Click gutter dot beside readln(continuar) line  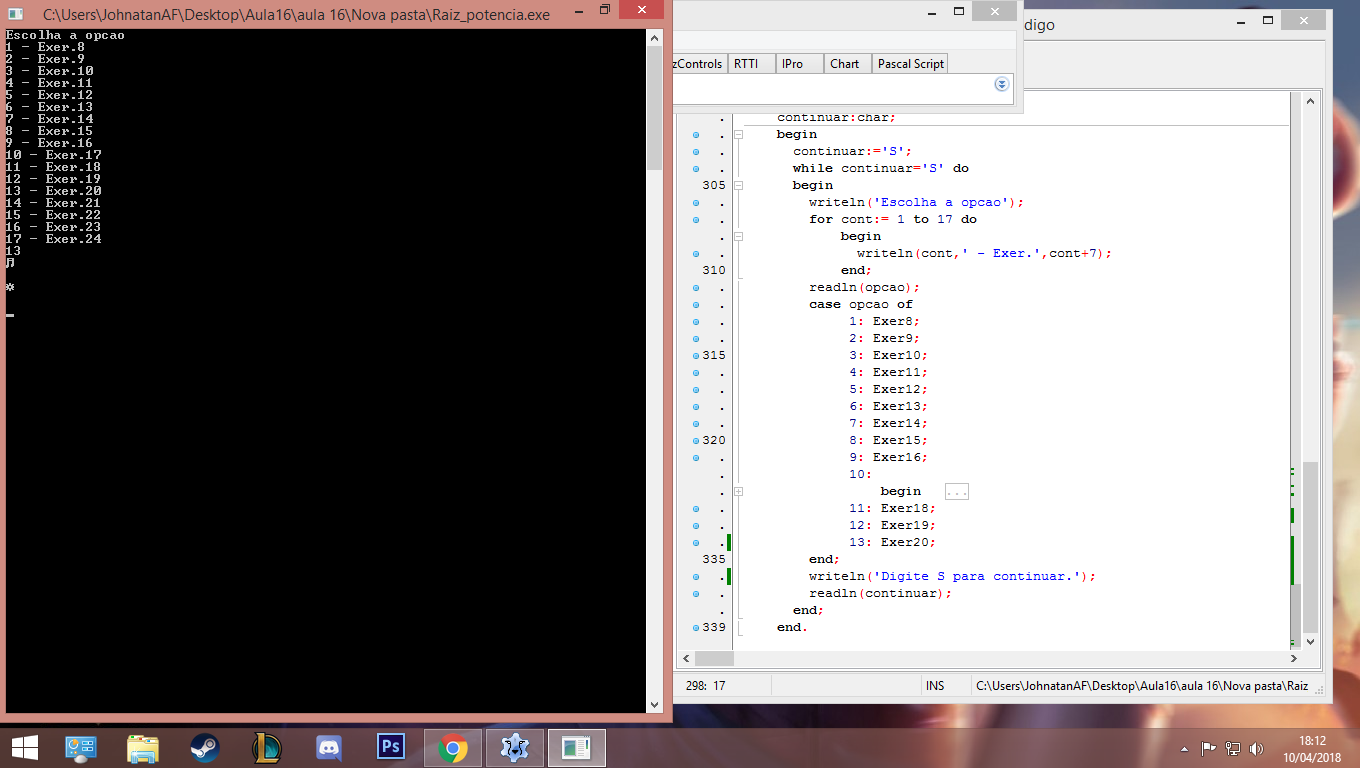(696, 593)
